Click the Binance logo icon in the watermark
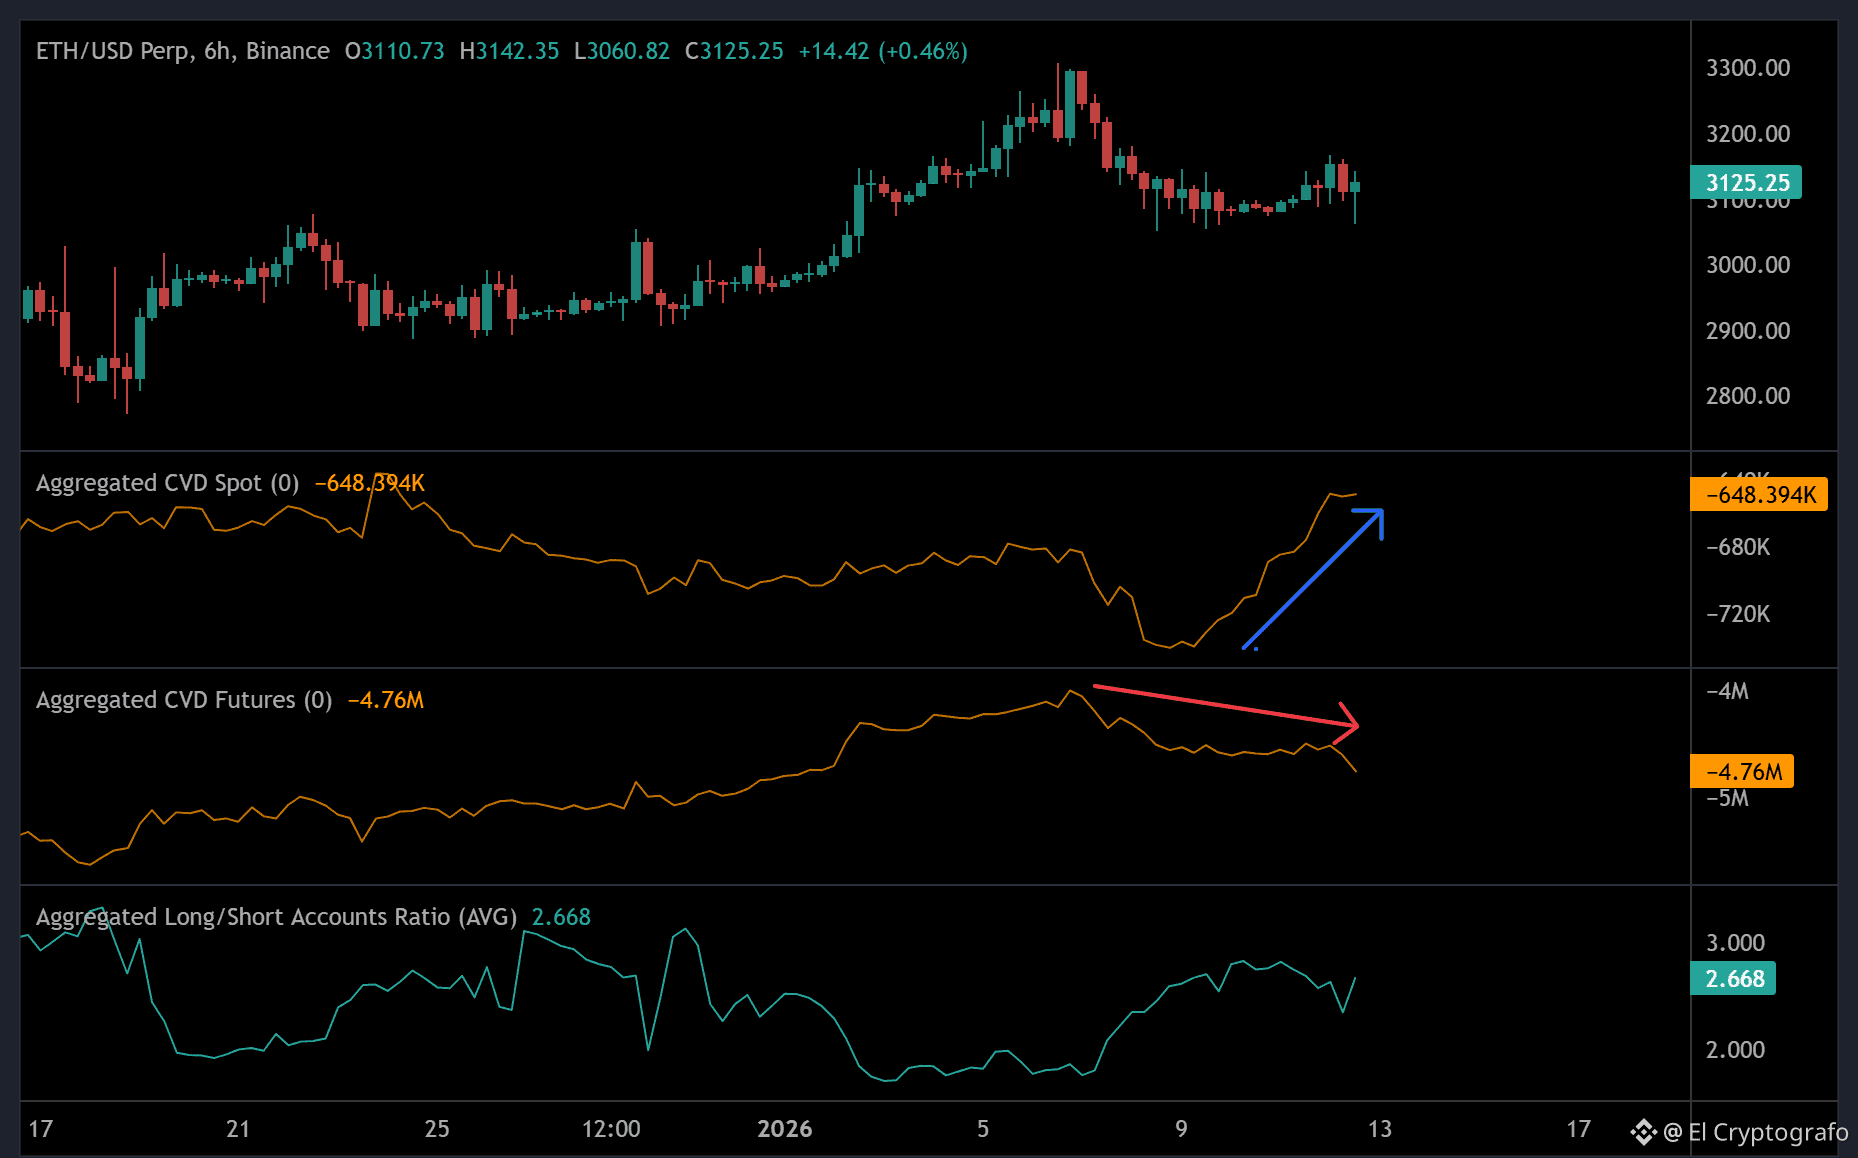The height and width of the screenshot is (1158, 1858). pyautogui.click(x=1643, y=1132)
